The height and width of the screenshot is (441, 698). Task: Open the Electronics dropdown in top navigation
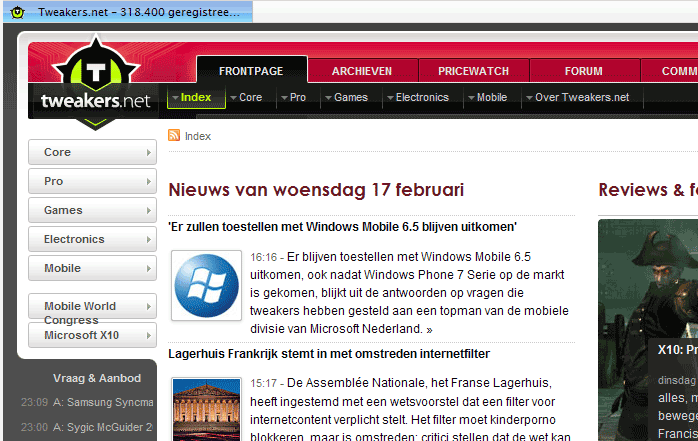(x=418, y=97)
